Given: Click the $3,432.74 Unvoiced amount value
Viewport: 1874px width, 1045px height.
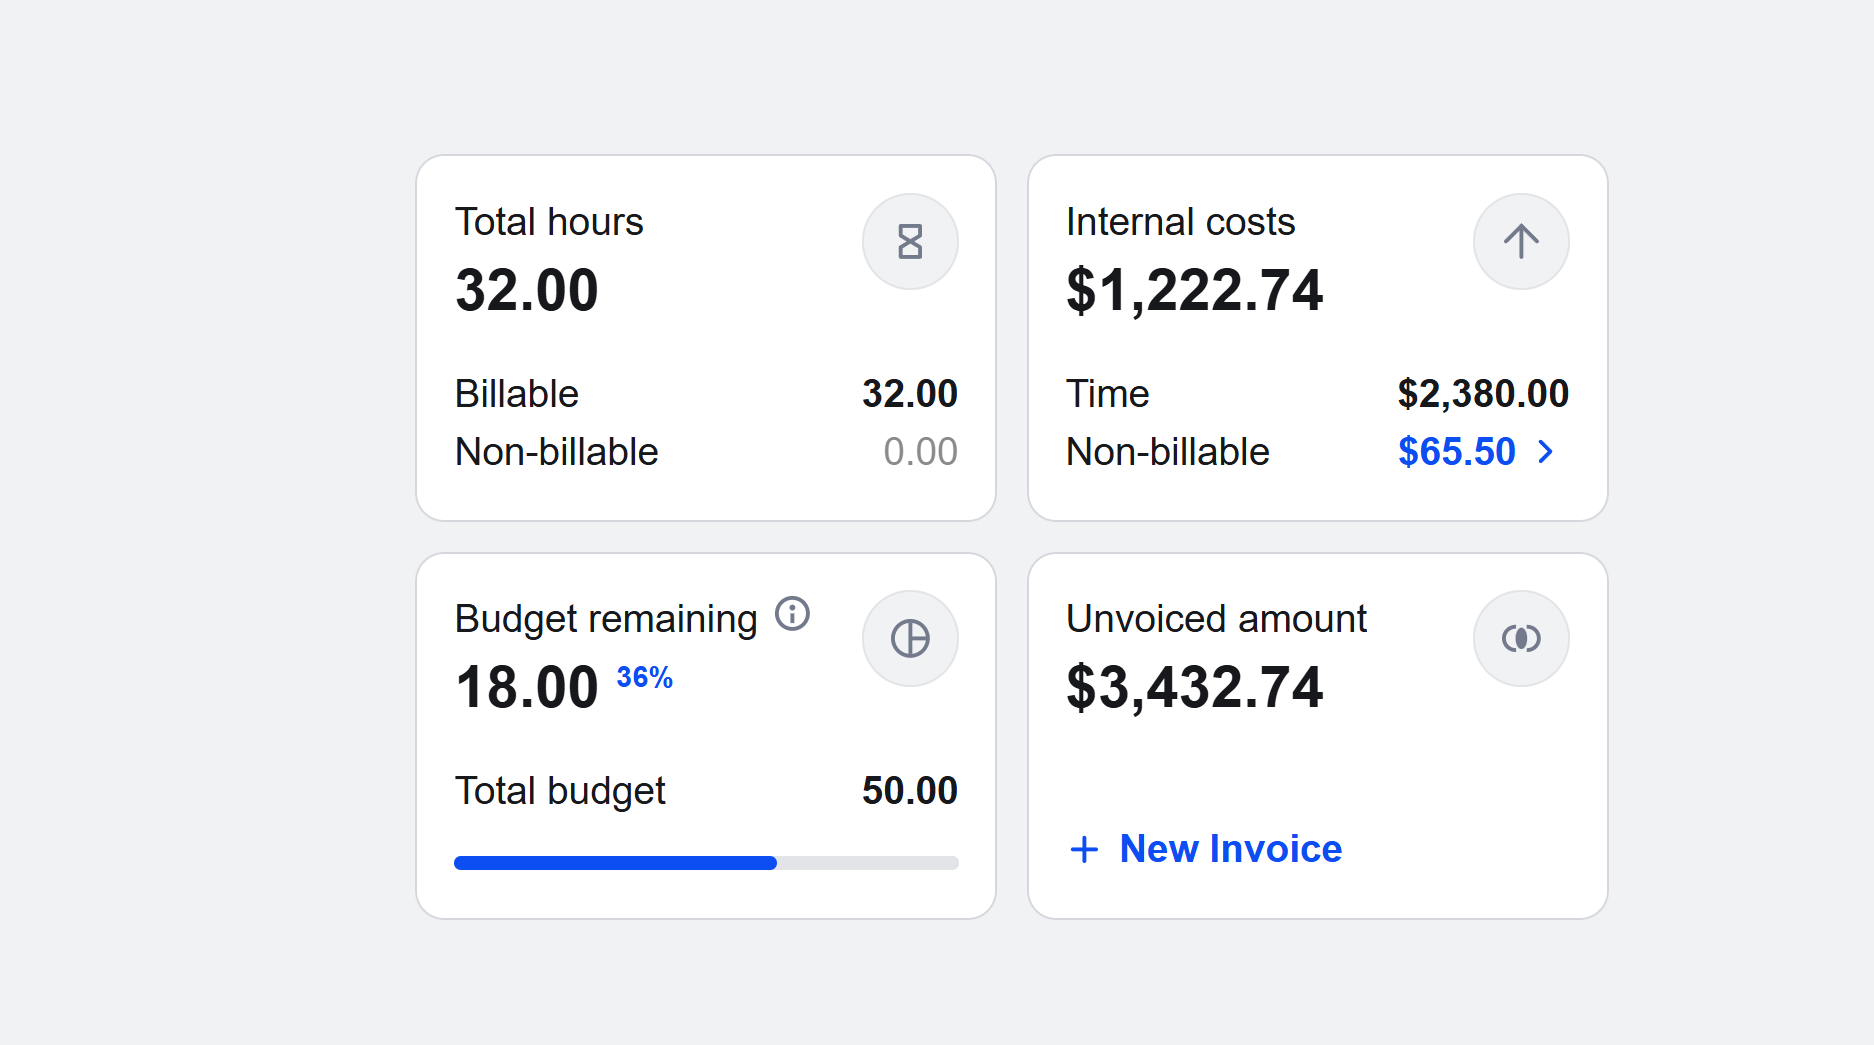Looking at the screenshot, I should click(1194, 688).
